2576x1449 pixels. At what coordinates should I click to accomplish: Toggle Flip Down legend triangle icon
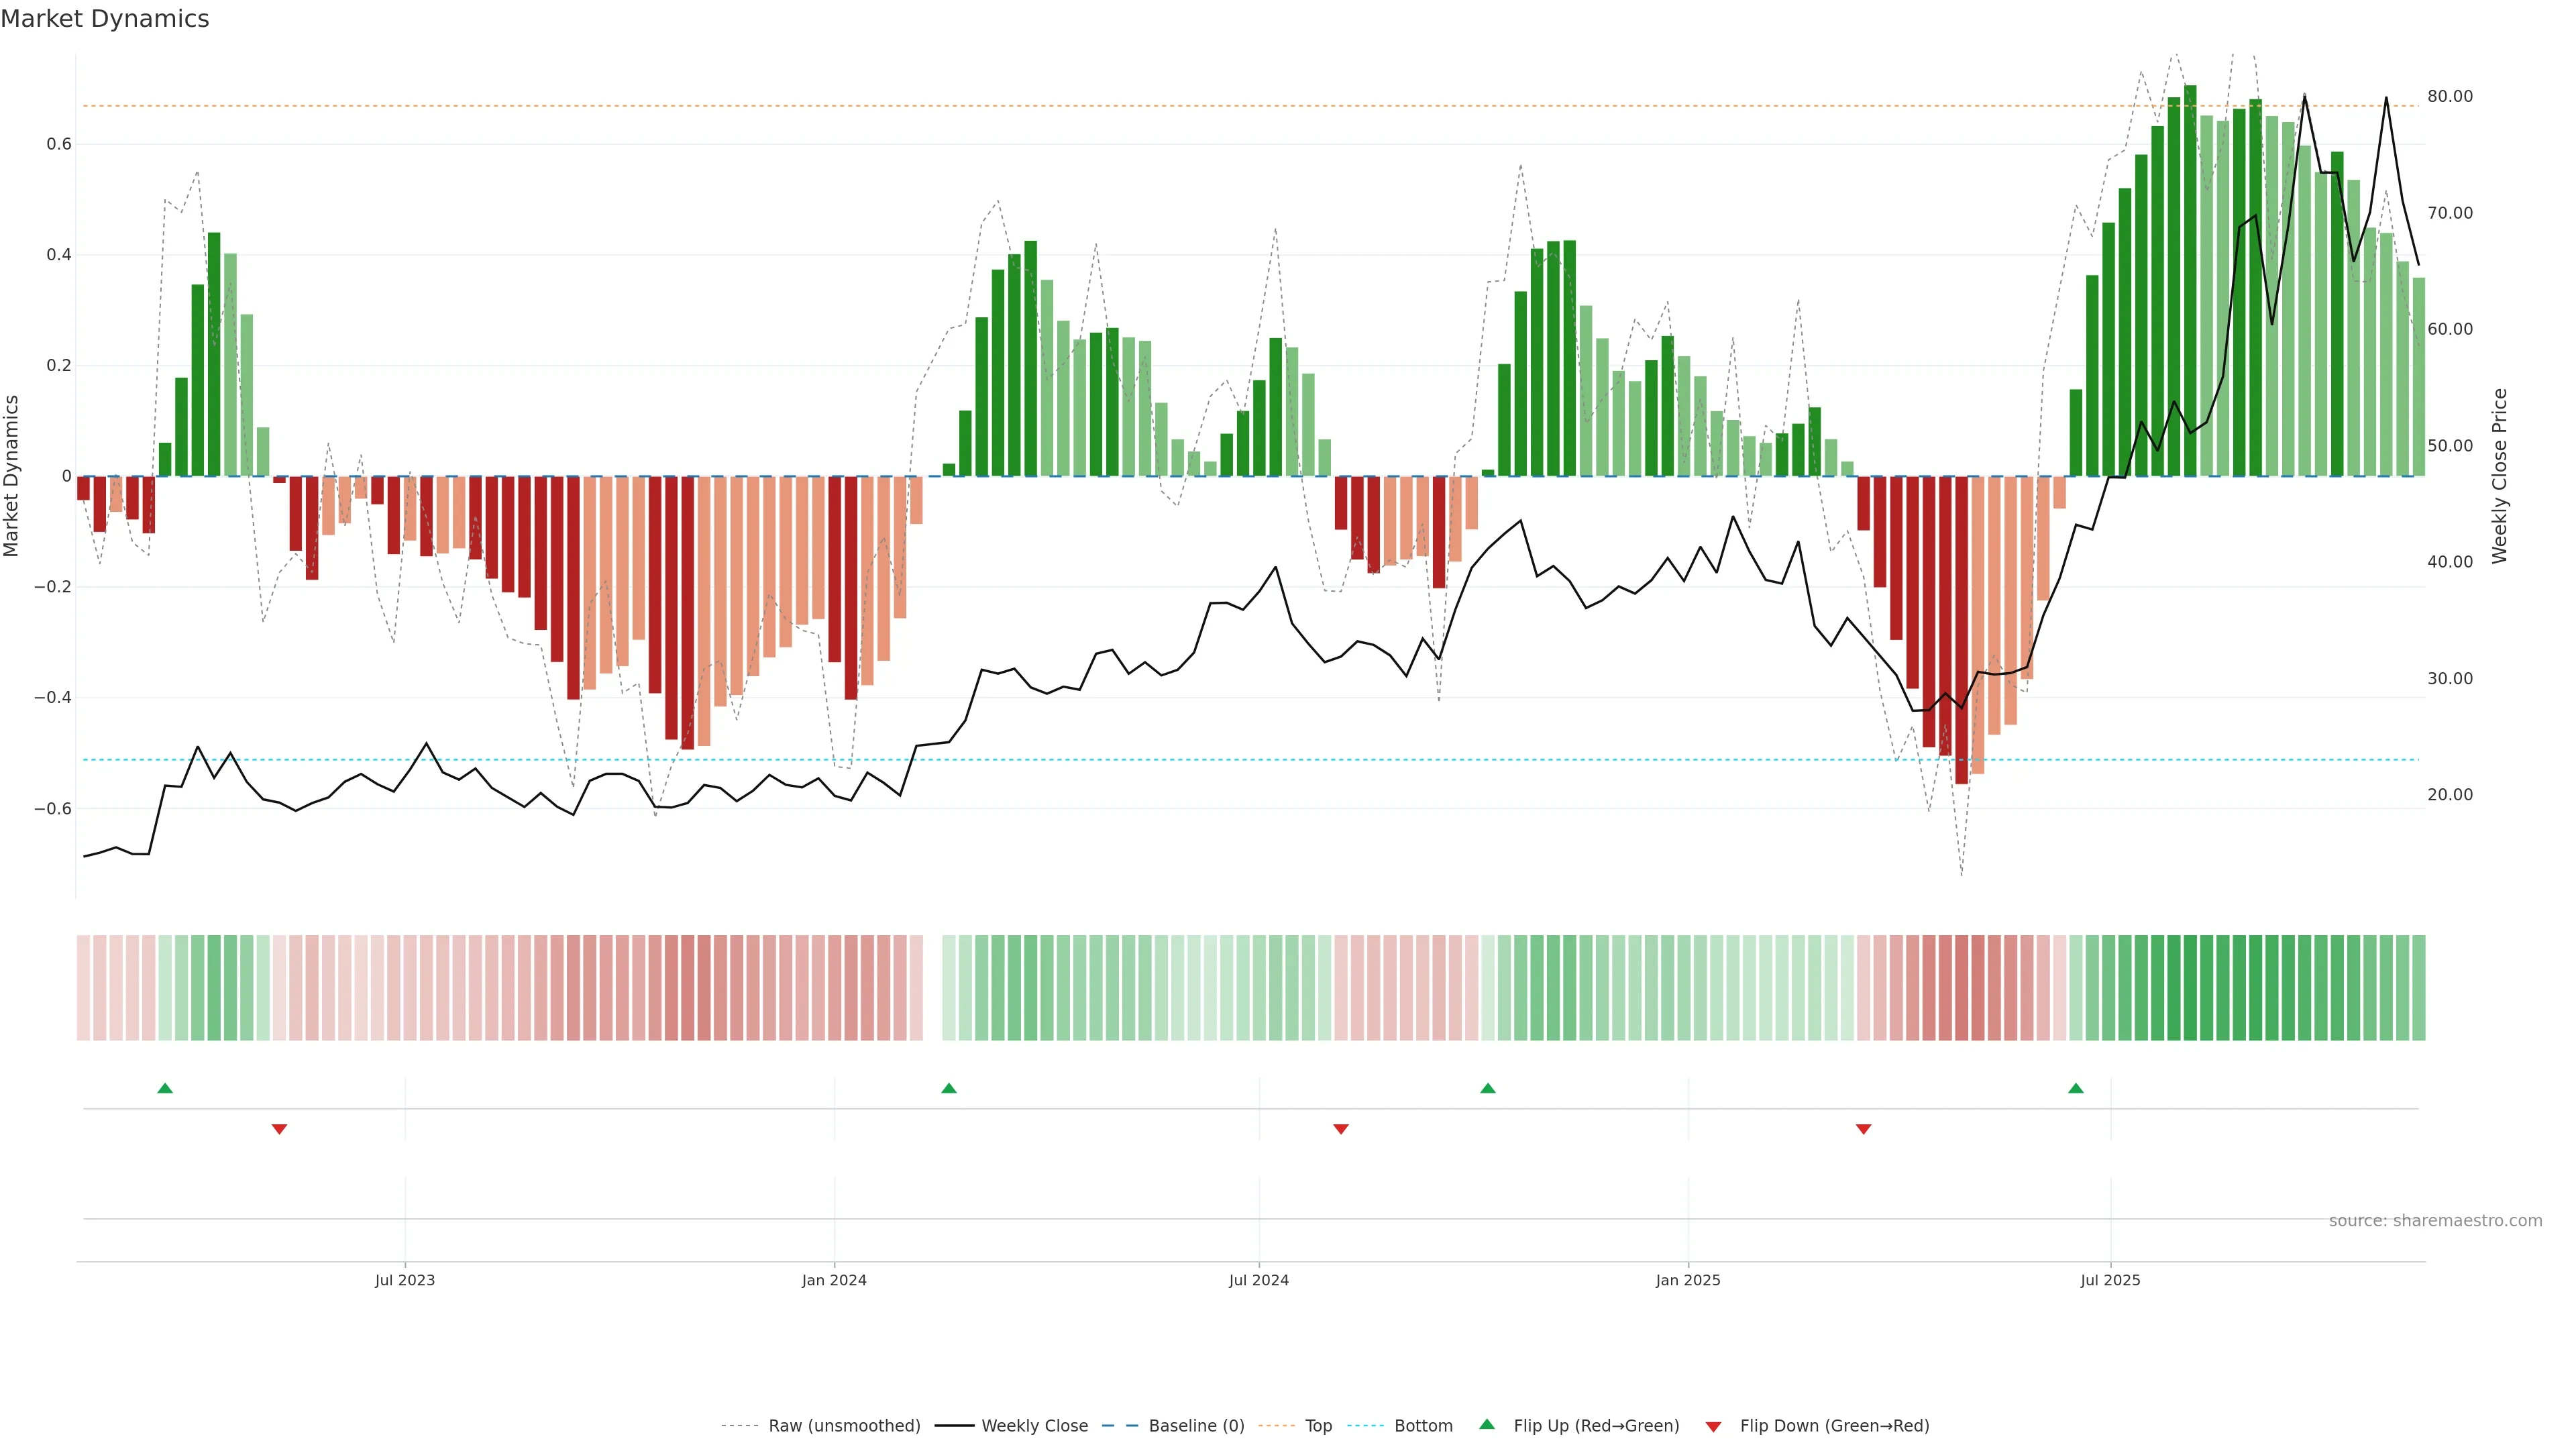coord(1713,1426)
